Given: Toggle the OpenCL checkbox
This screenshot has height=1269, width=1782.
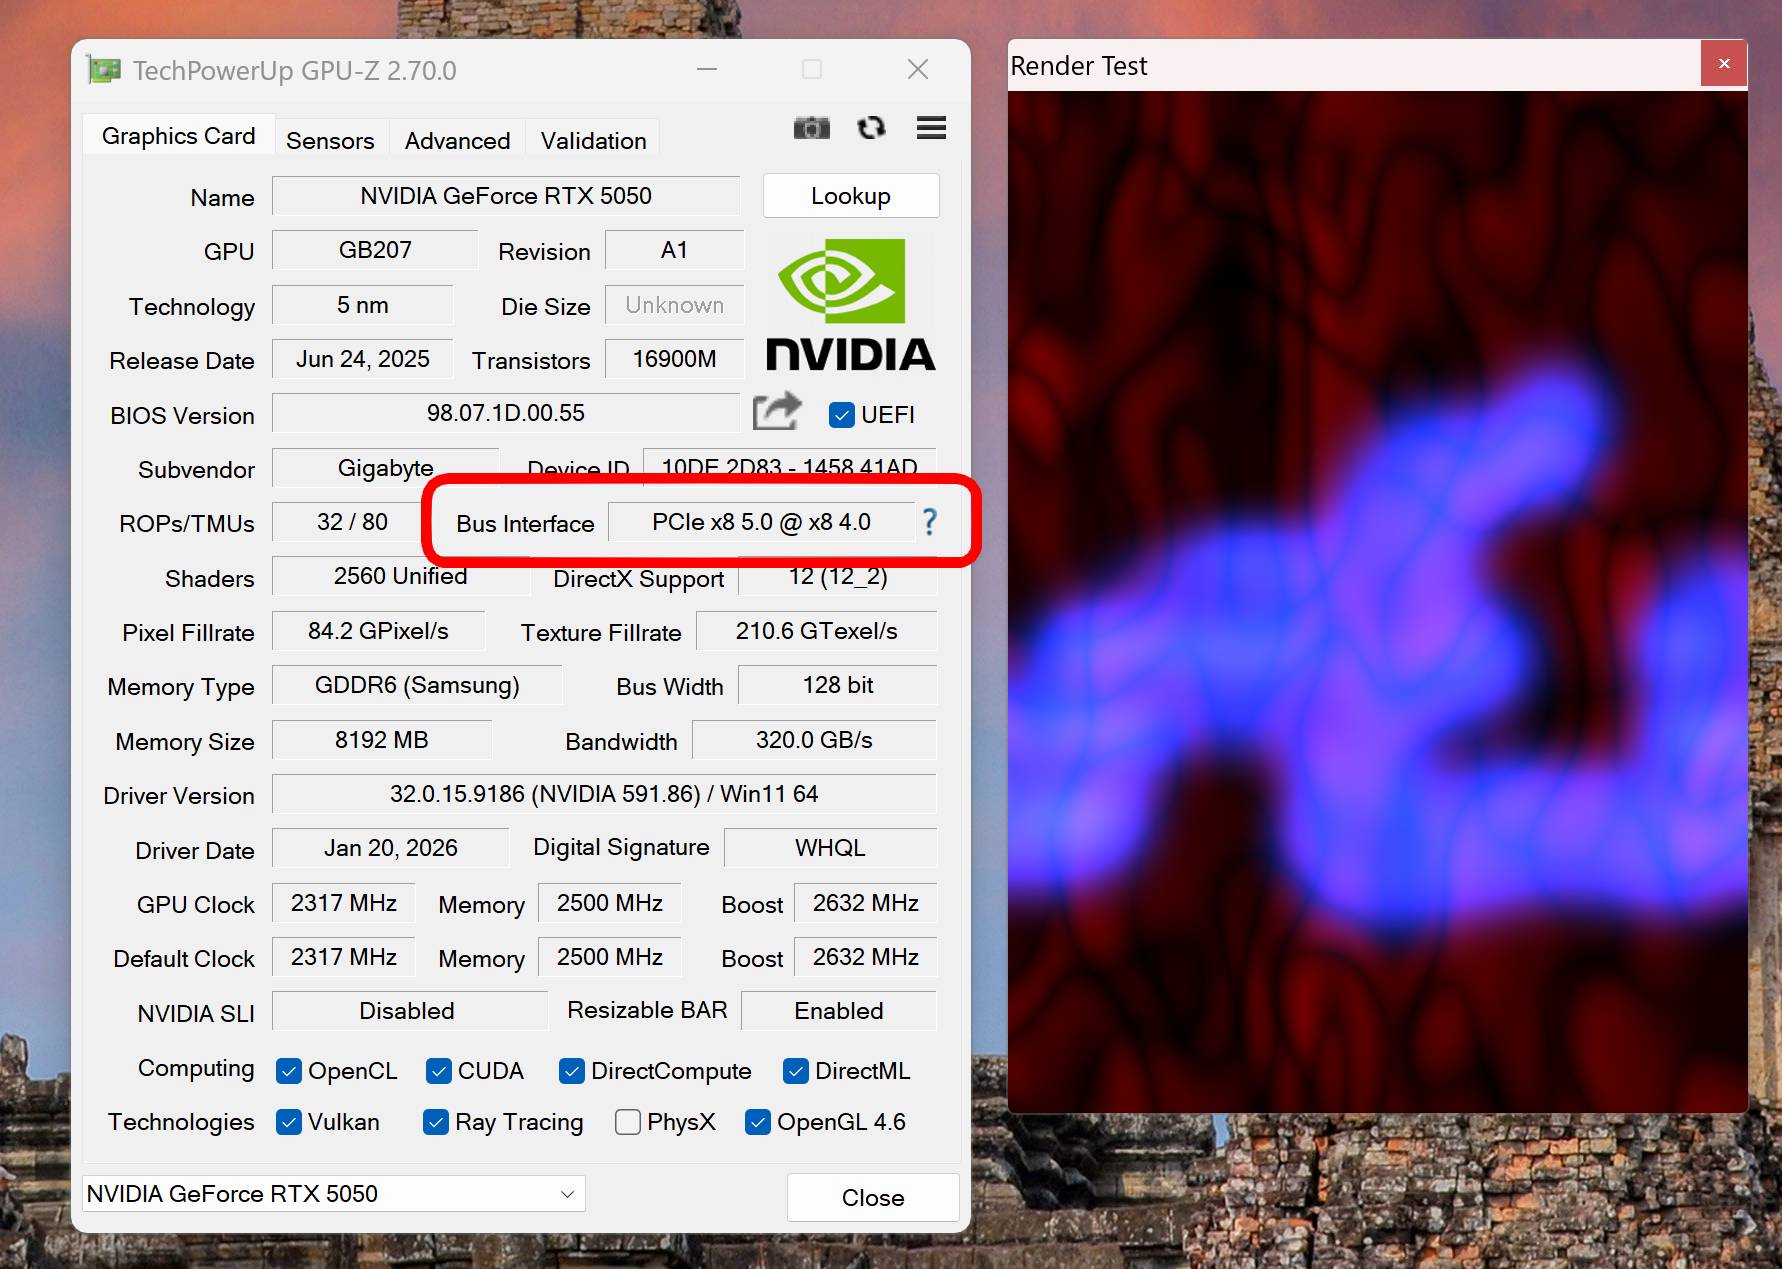Looking at the screenshot, I should pos(289,1071).
